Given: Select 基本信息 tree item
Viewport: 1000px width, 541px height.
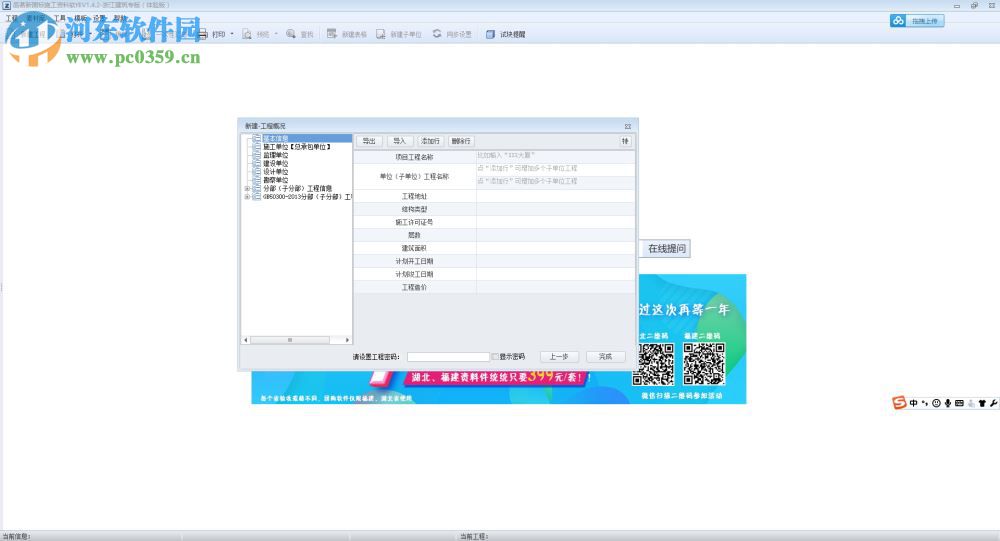Looking at the screenshot, I should pos(276,138).
